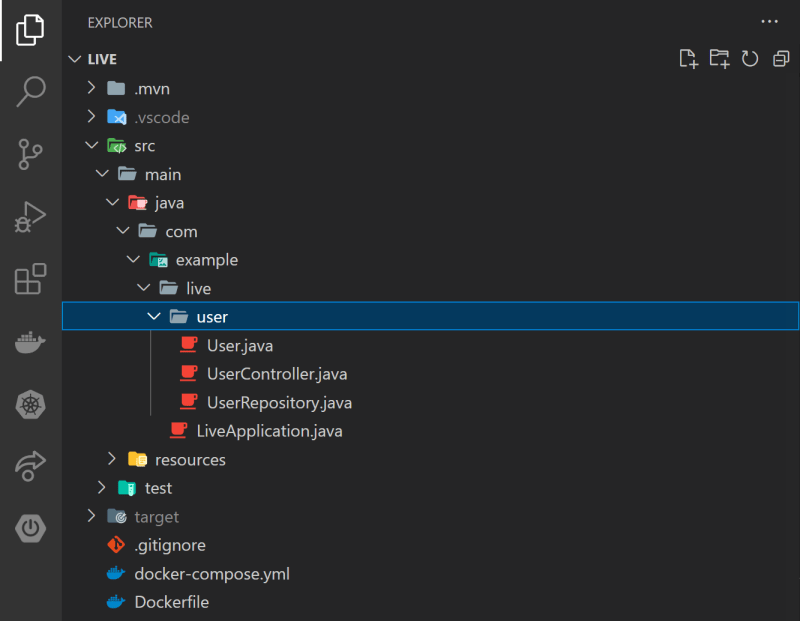Select the .mvn folder label
This screenshot has width=800, height=621.
[x=152, y=89]
